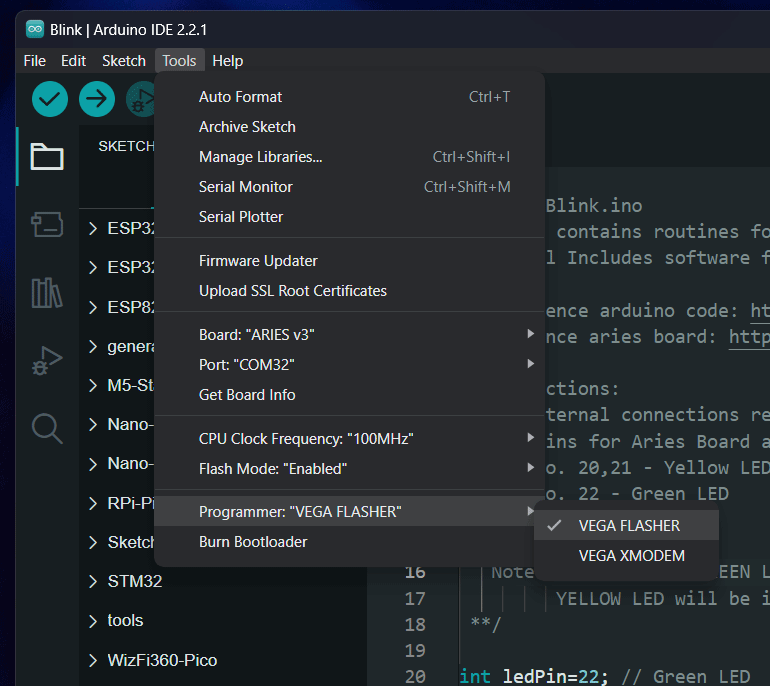This screenshot has height=686, width=770.
Task: Close the open Tools menu
Action: point(179,61)
